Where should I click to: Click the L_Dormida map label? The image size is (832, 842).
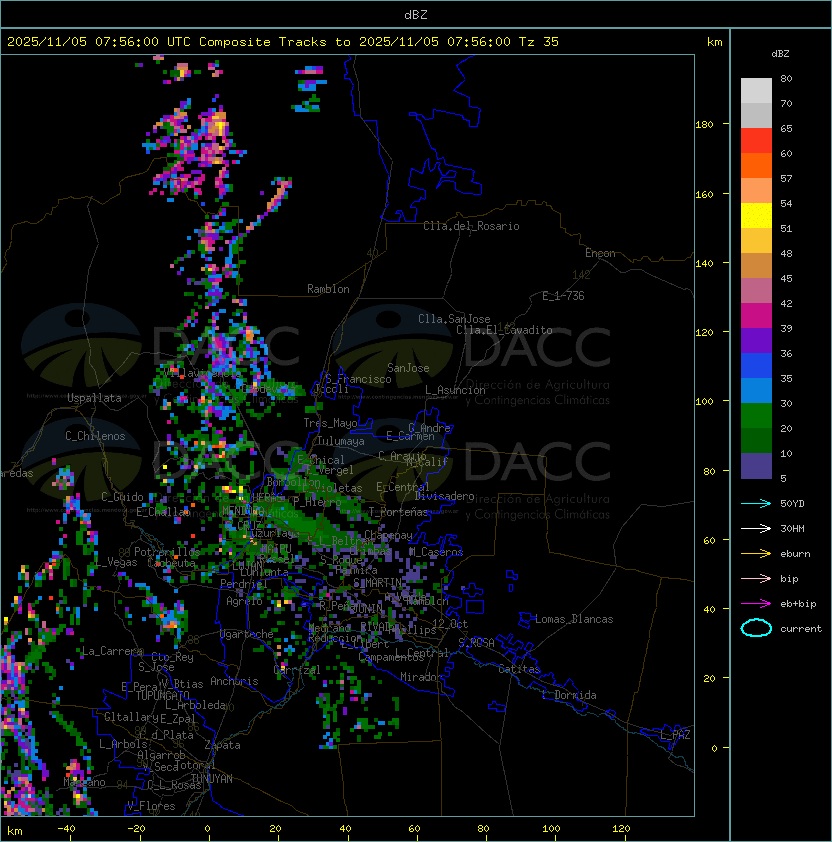tap(569, 695)
